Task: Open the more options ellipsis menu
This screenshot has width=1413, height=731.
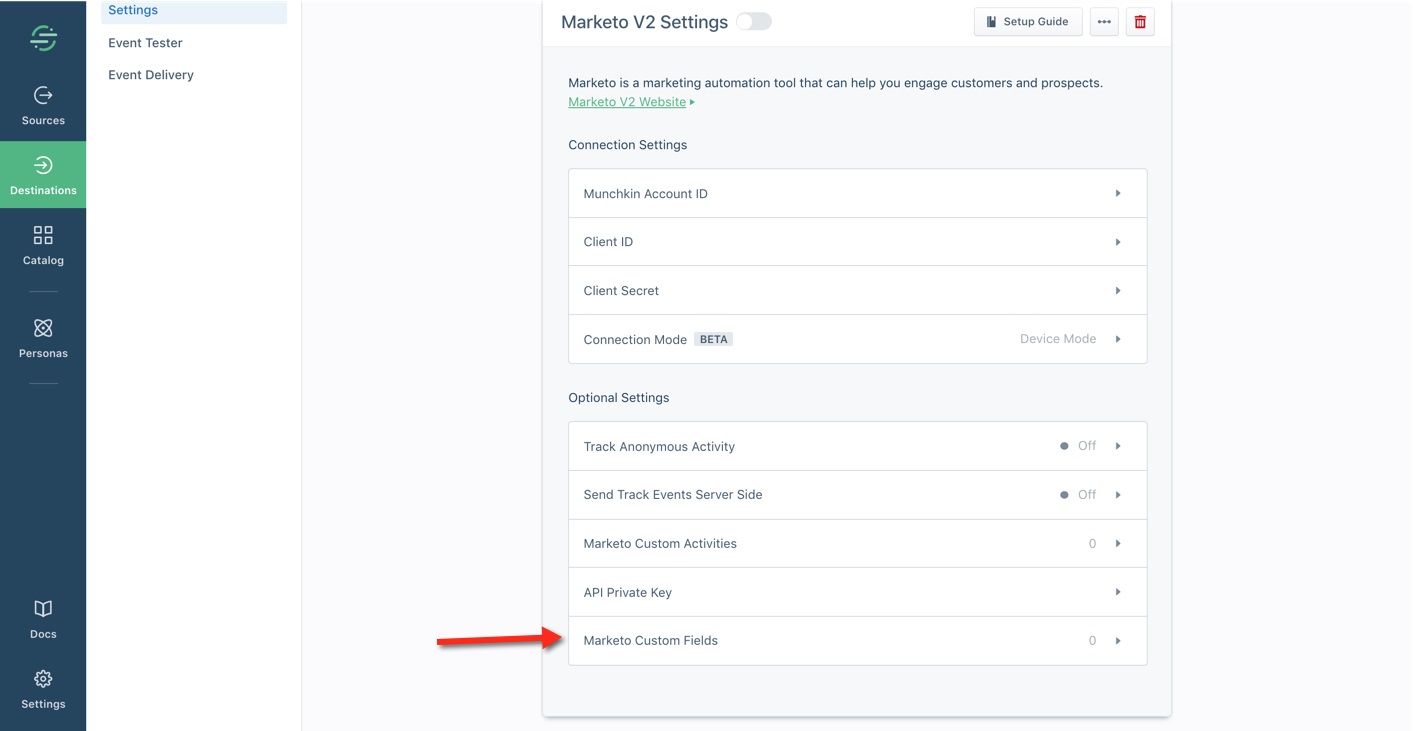Action: 1104,22
